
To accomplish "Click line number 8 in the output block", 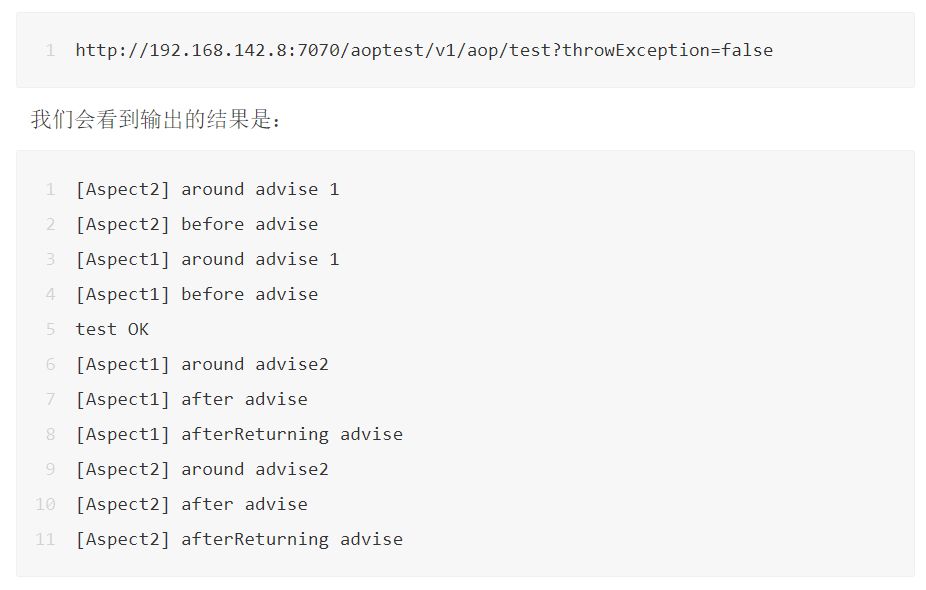I will 50,434.
